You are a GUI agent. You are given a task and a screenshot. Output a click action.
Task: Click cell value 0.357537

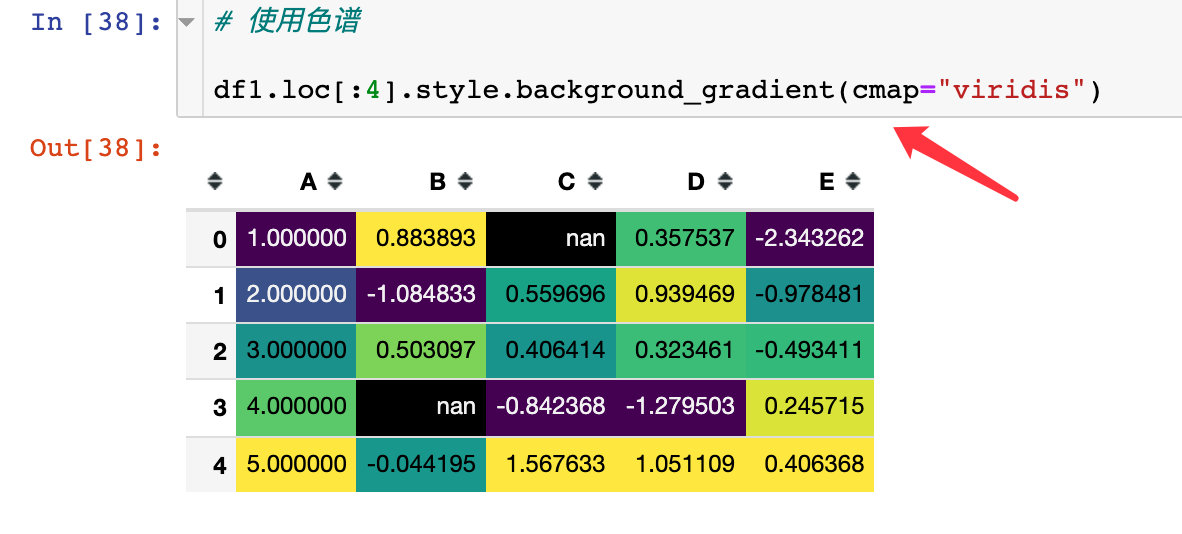click(681, 238)
